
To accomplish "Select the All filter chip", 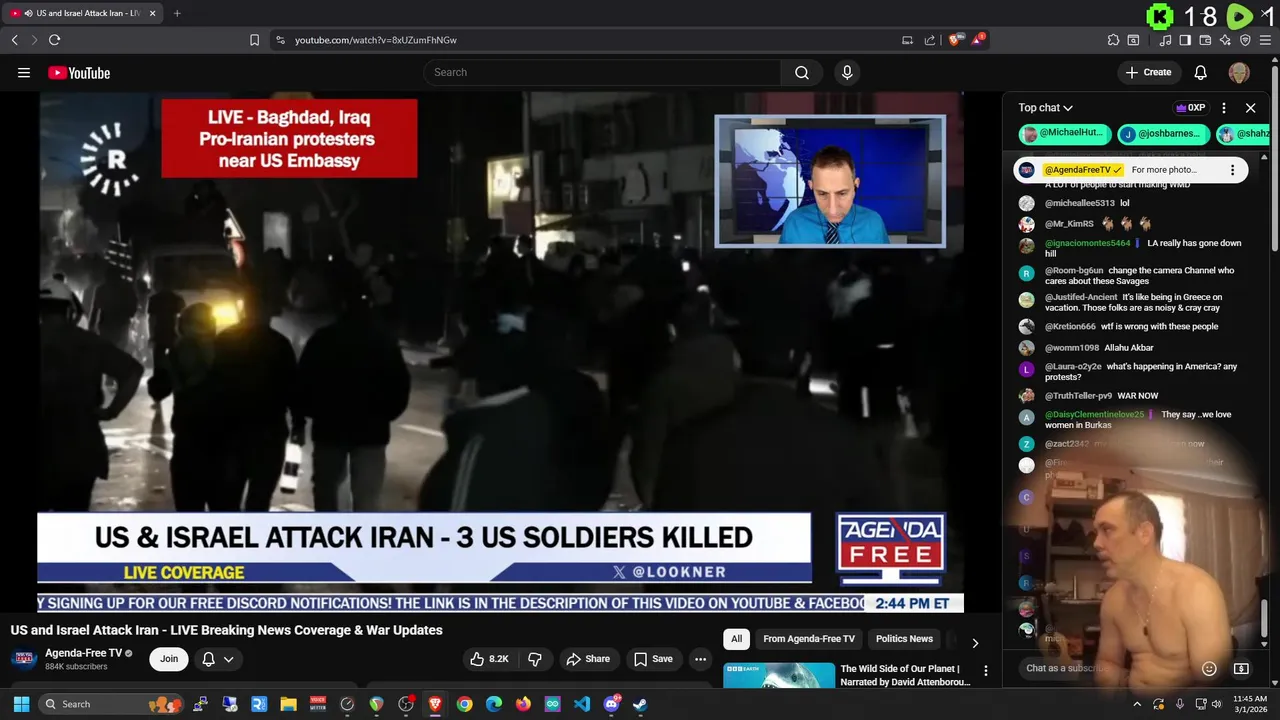I will (736, 639).
